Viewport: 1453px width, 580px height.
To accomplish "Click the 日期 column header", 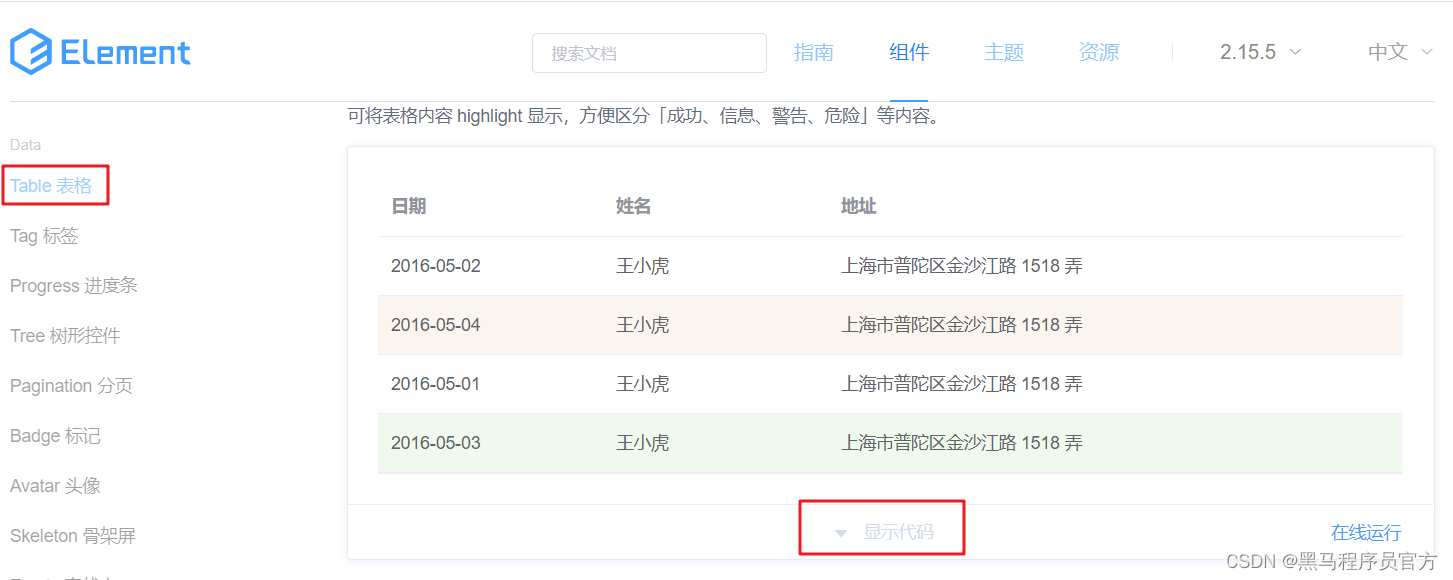I will click(408, 206).
